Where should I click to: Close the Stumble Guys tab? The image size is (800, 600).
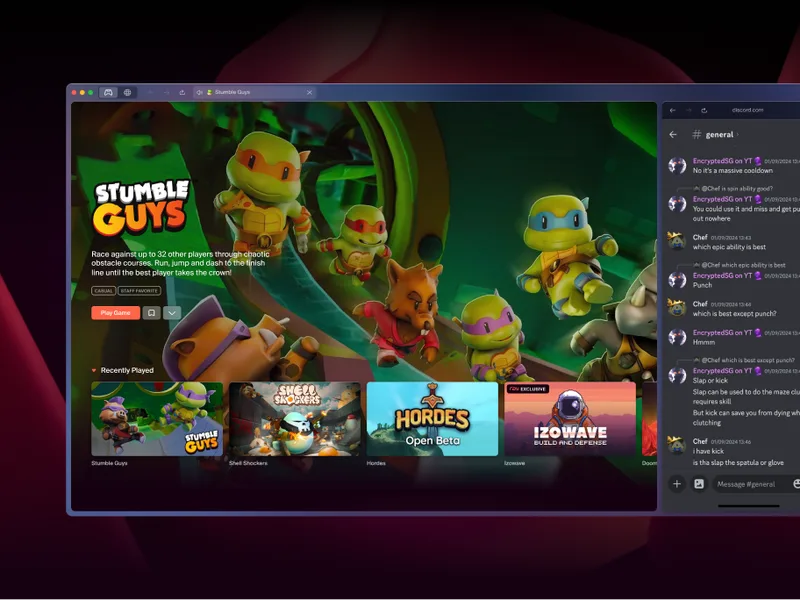pos(309,92)
